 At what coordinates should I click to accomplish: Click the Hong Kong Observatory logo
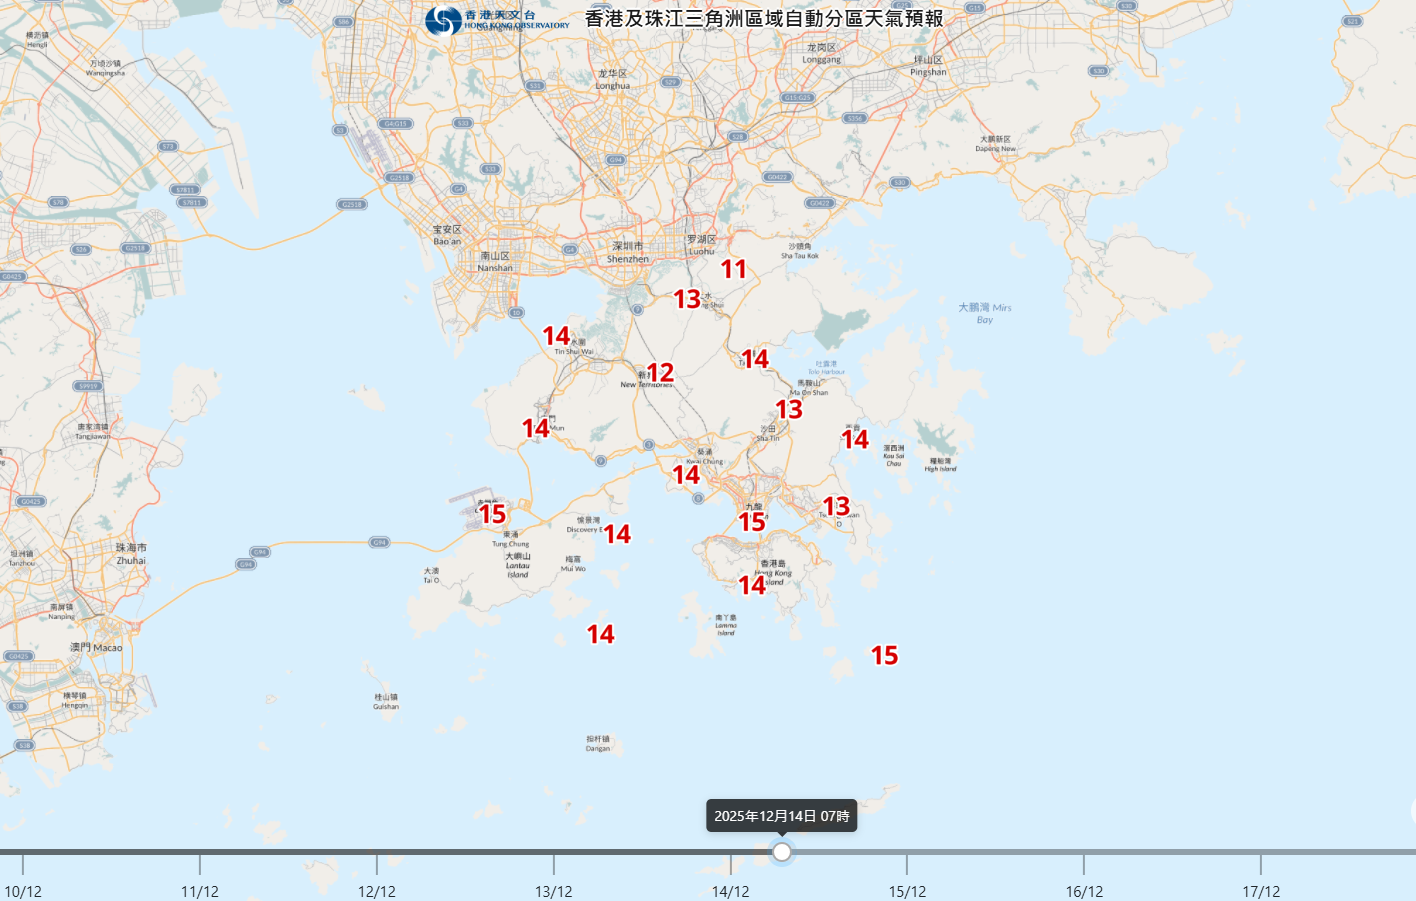coord(496,20)
